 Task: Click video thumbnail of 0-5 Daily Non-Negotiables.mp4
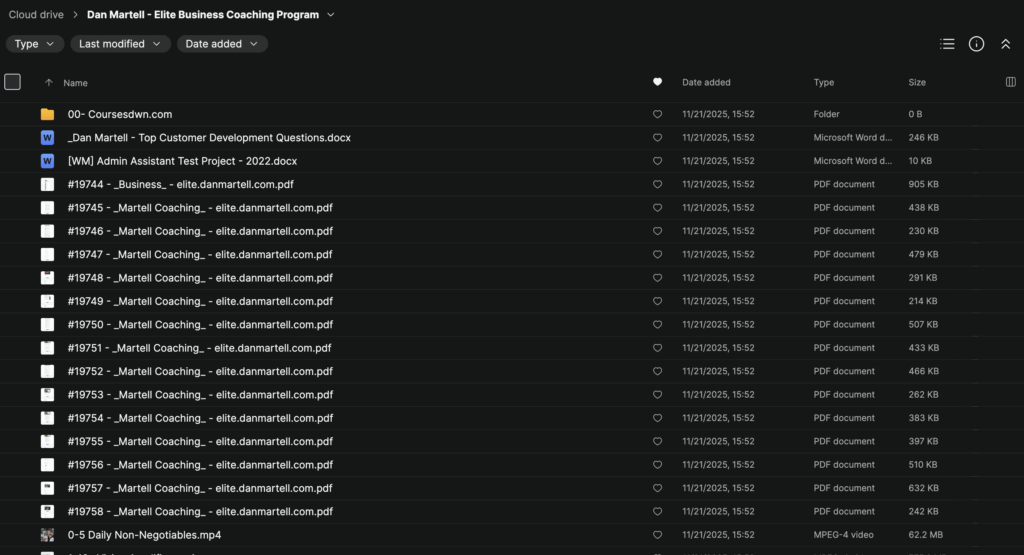coord(47,535)
